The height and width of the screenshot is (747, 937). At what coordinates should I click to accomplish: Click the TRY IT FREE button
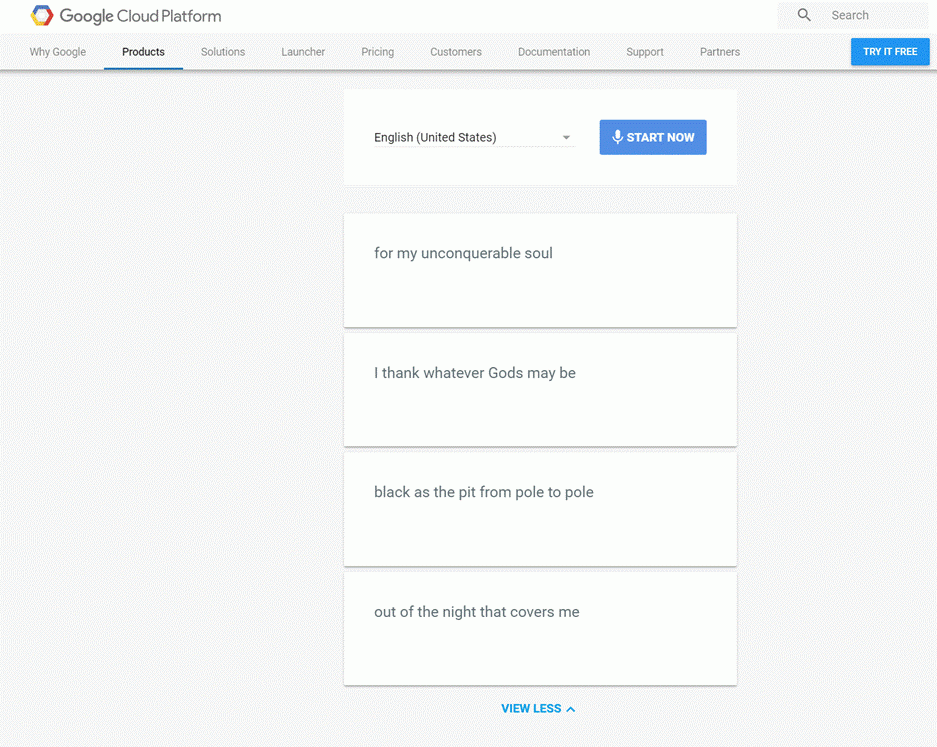[889, 51]
